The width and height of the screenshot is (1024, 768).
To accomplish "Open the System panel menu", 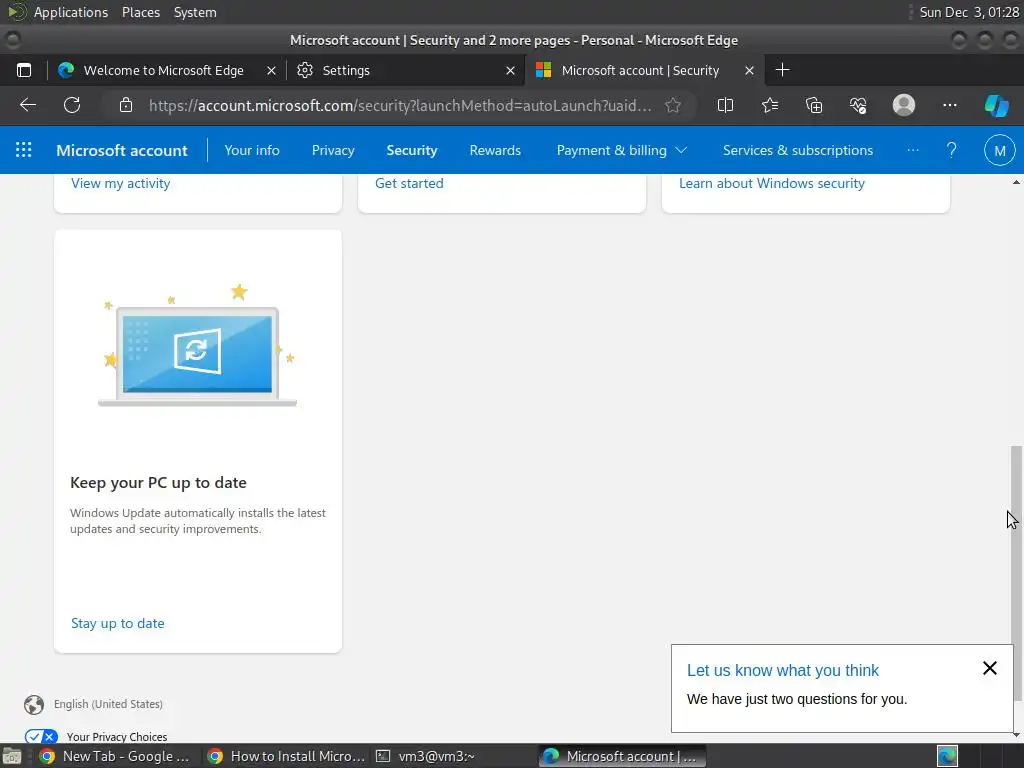I will click(x=195, y=12).
